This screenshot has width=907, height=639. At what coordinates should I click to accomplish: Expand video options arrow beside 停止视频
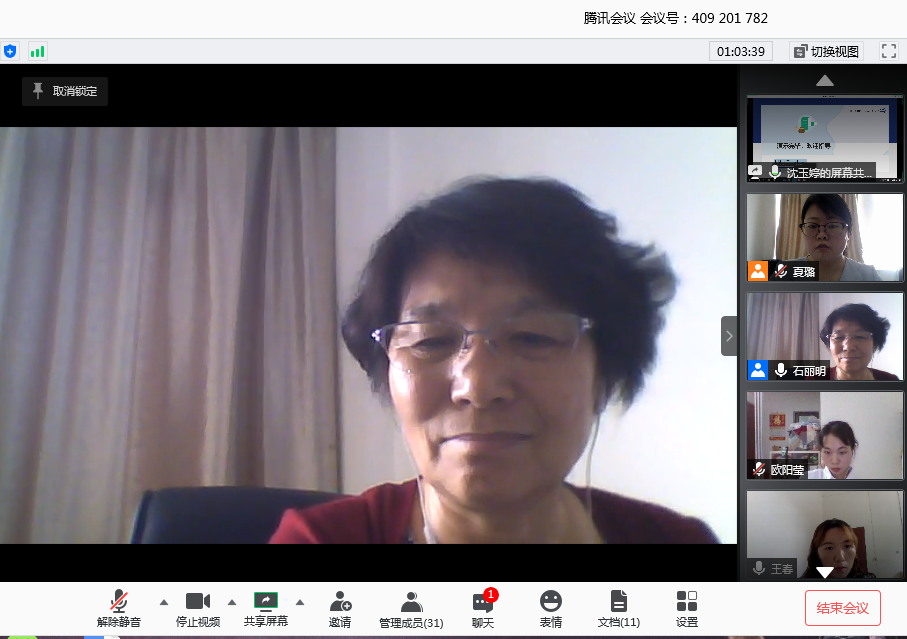point(232,602)
